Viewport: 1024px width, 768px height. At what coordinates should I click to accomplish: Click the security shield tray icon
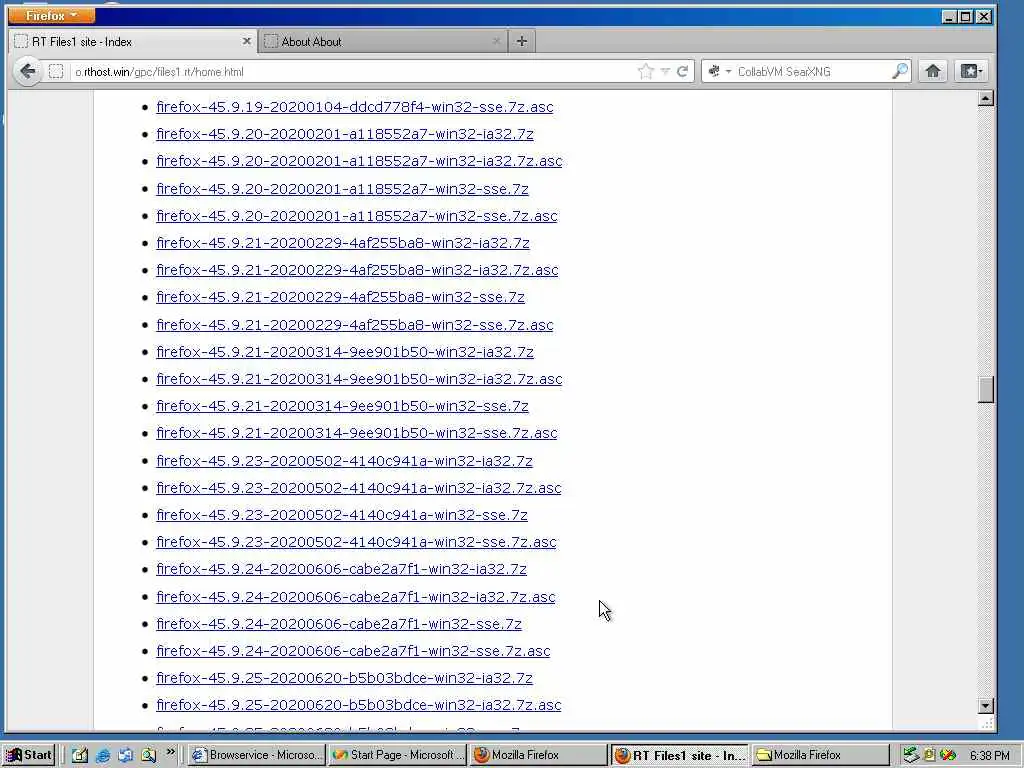coord(948,756)
